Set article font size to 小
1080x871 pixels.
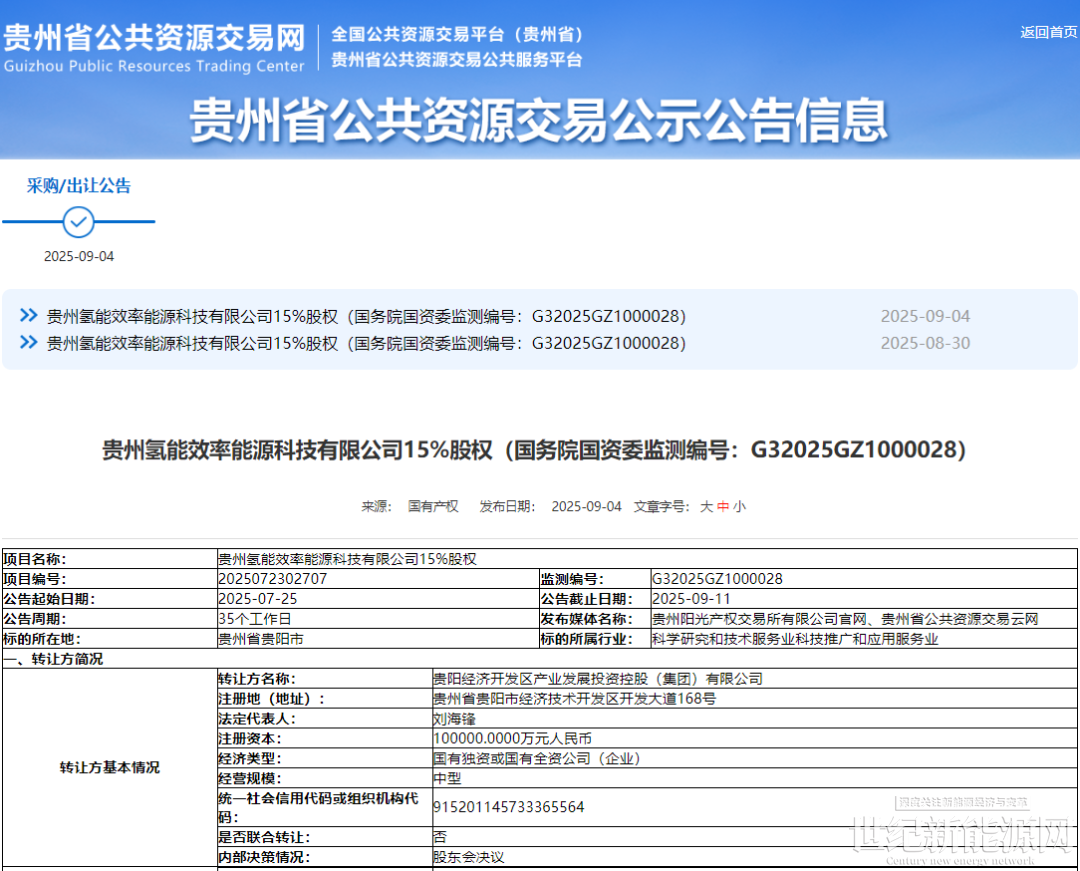(739, 507)
